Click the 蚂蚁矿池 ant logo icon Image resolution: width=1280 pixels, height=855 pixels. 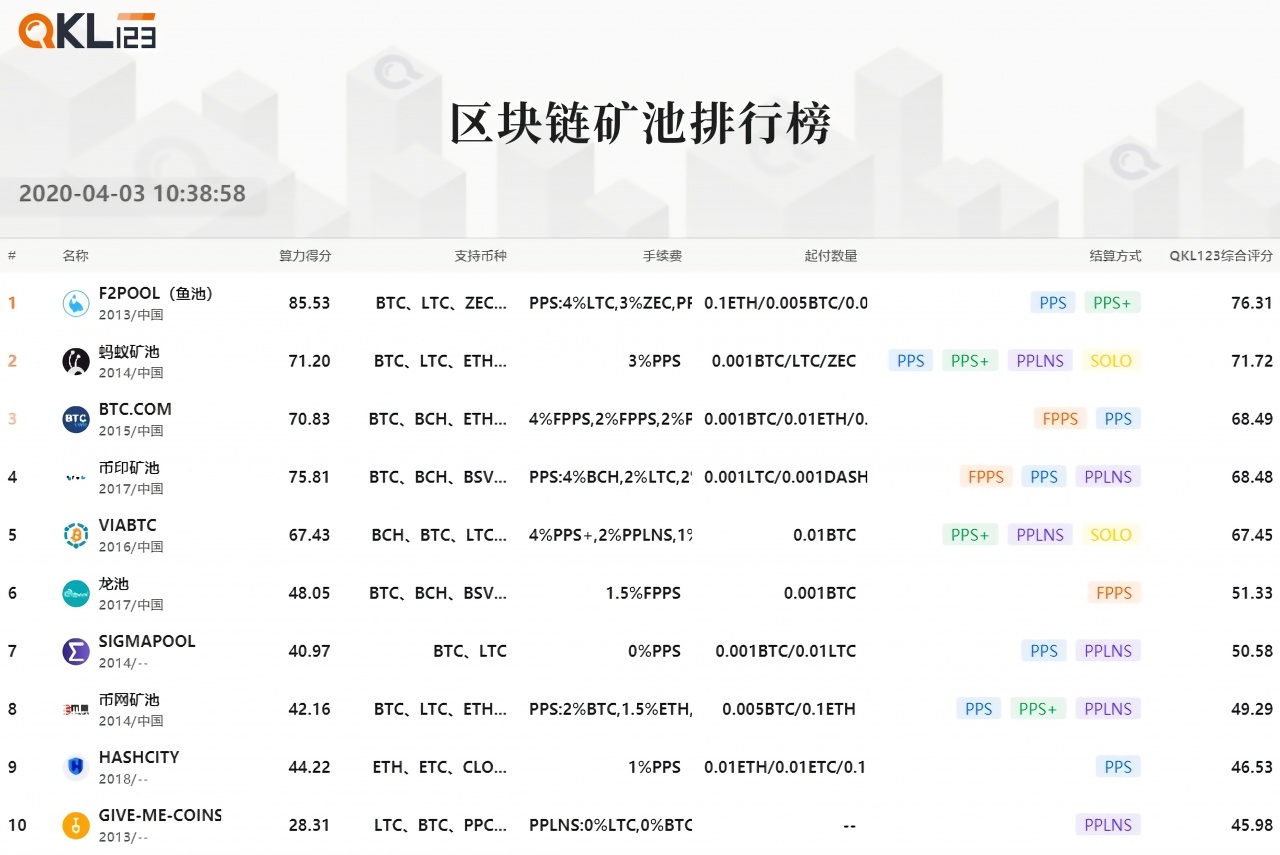76,361
